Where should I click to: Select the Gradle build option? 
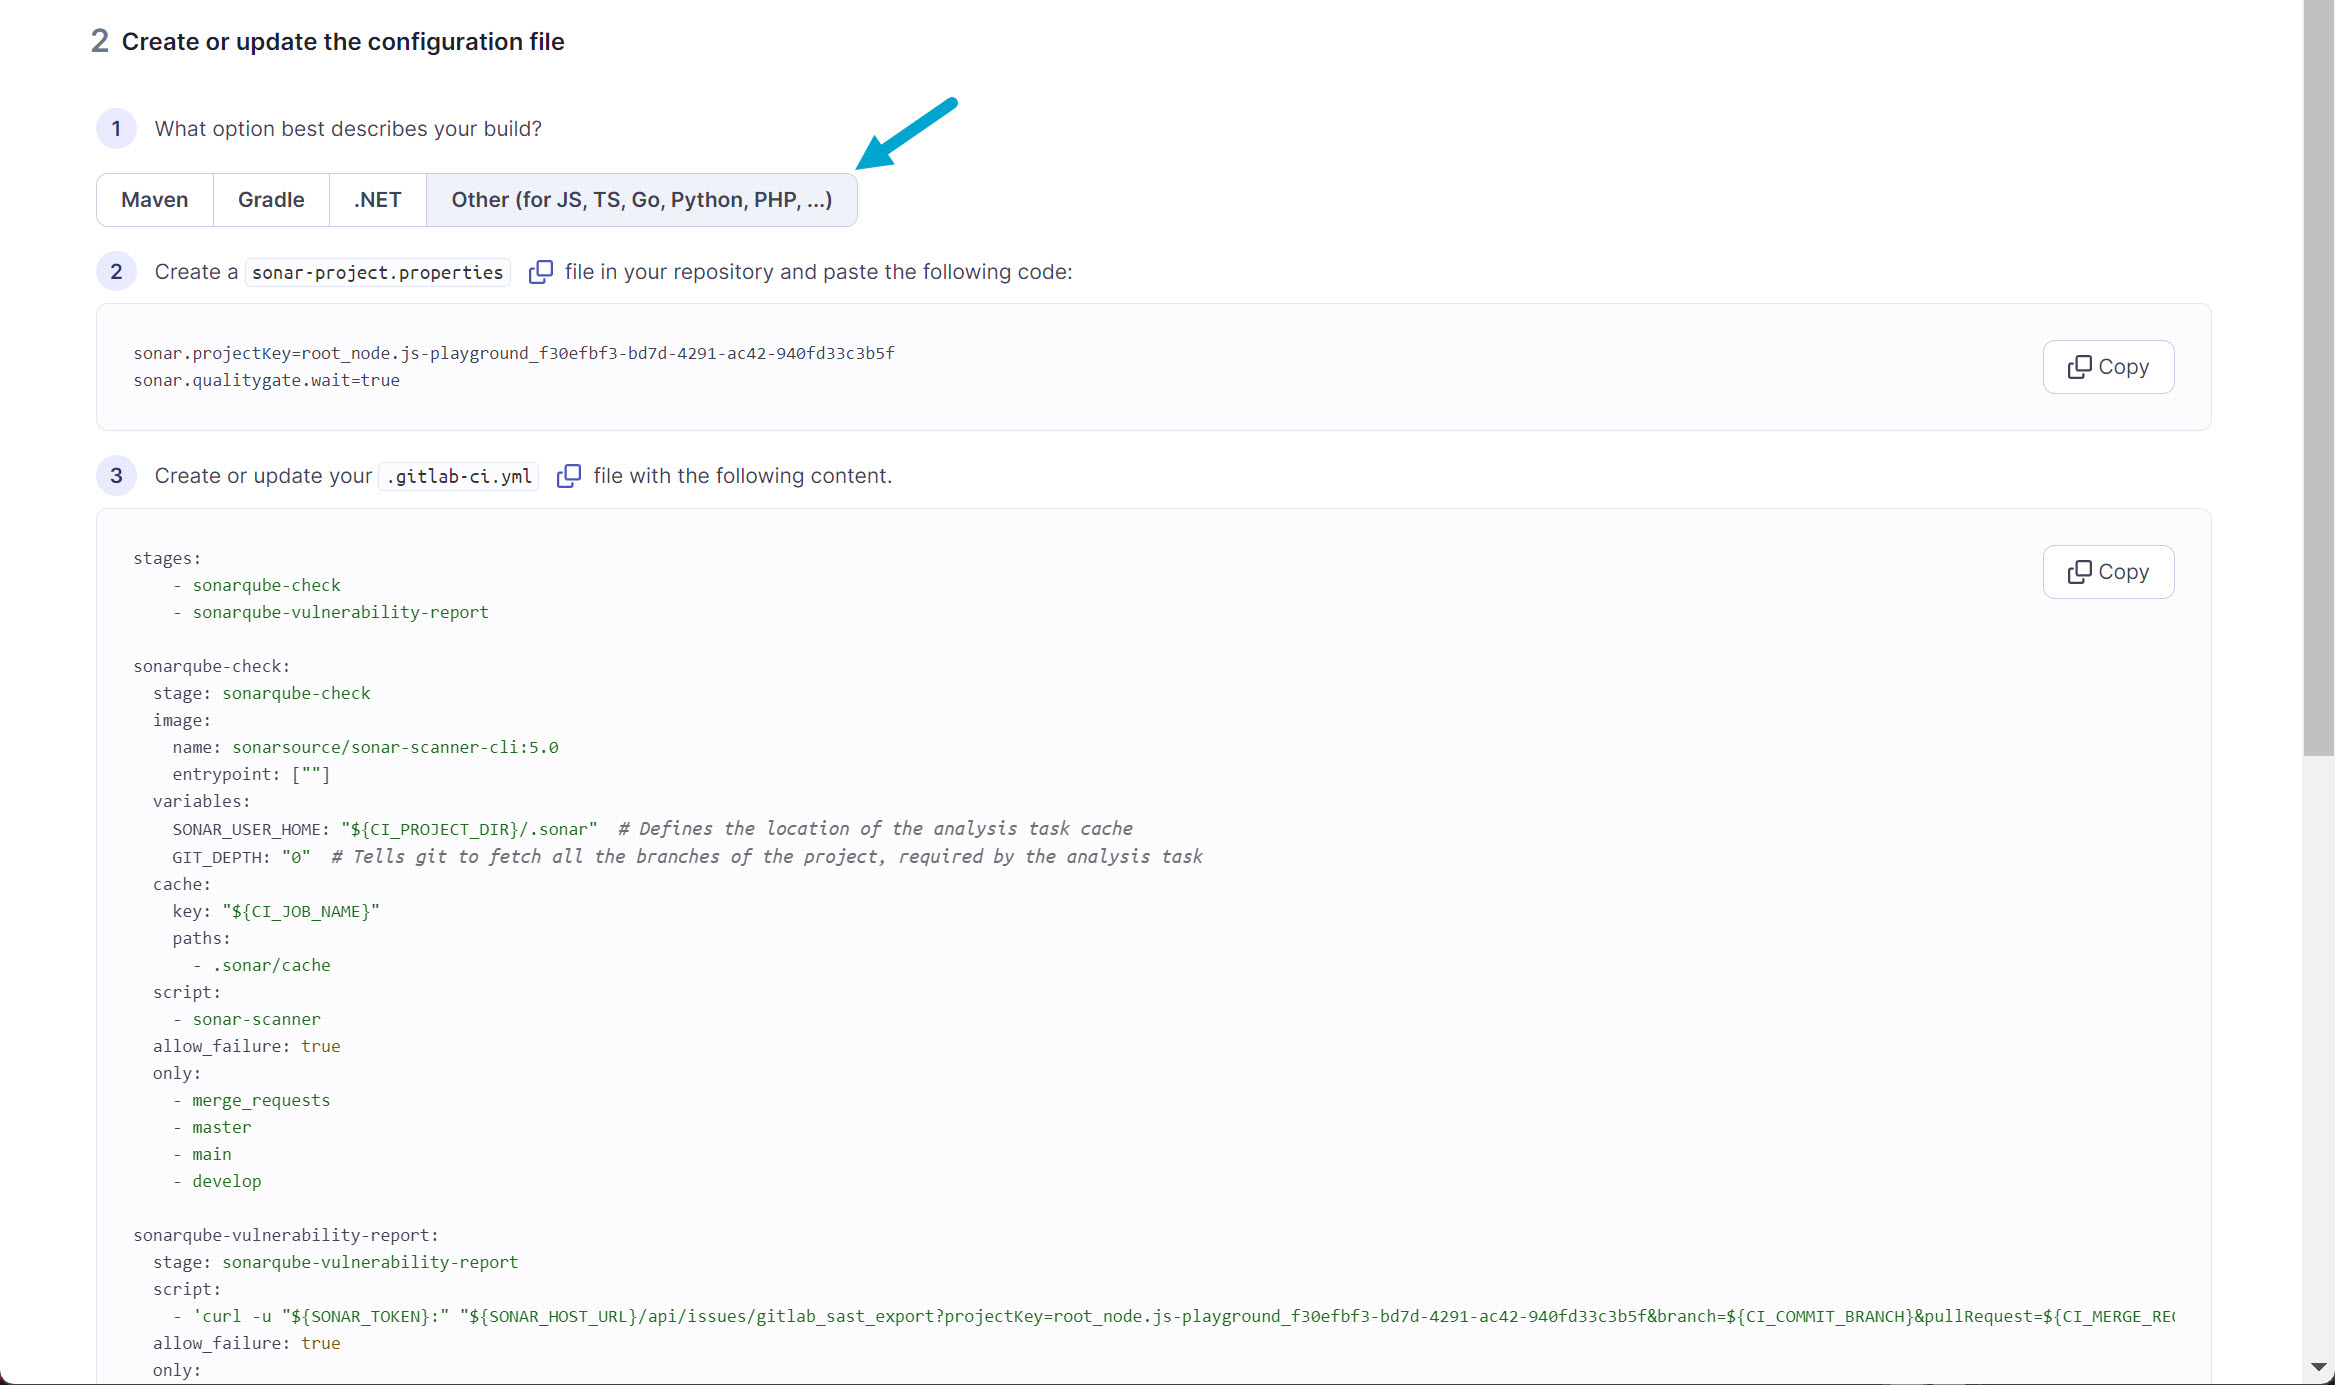[270, 199]
